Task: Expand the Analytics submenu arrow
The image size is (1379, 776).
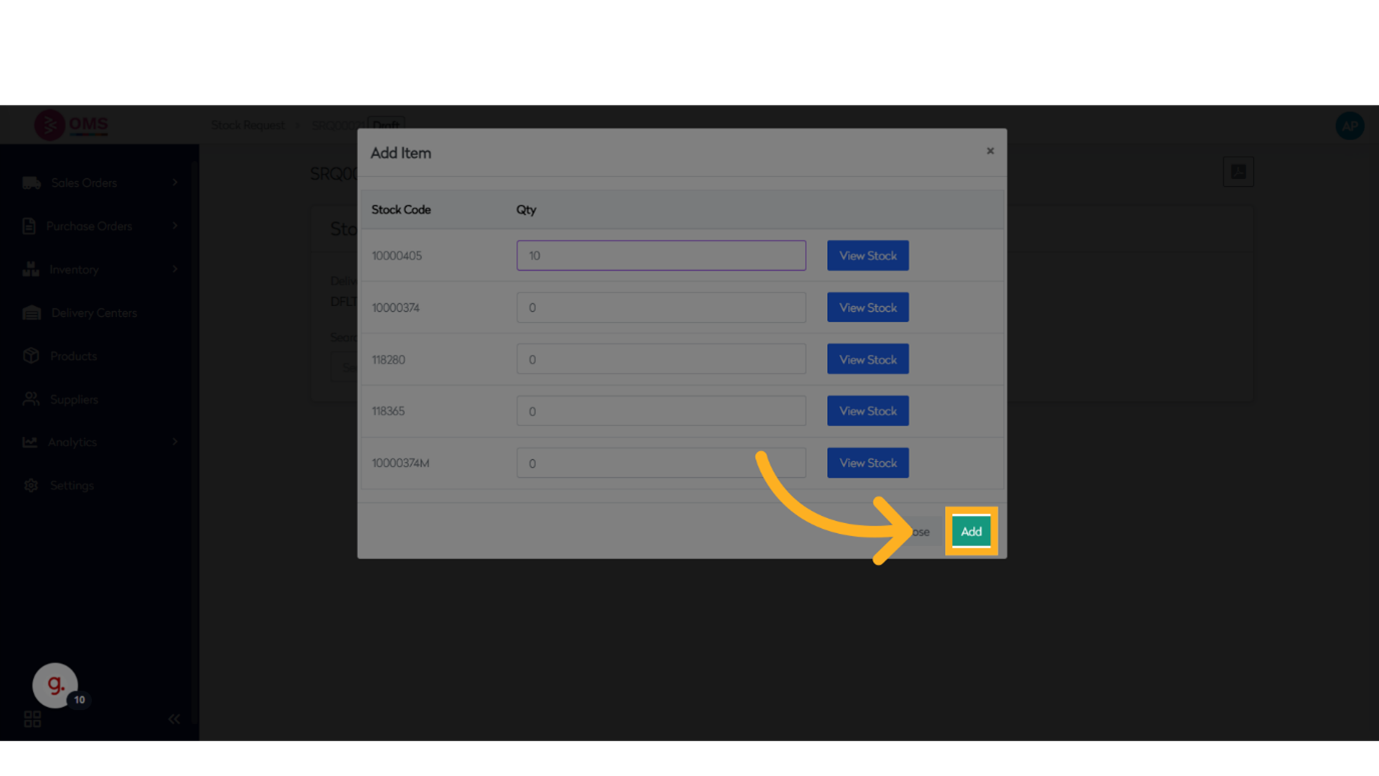Action: pyautogui.click(x=175, y=442)
